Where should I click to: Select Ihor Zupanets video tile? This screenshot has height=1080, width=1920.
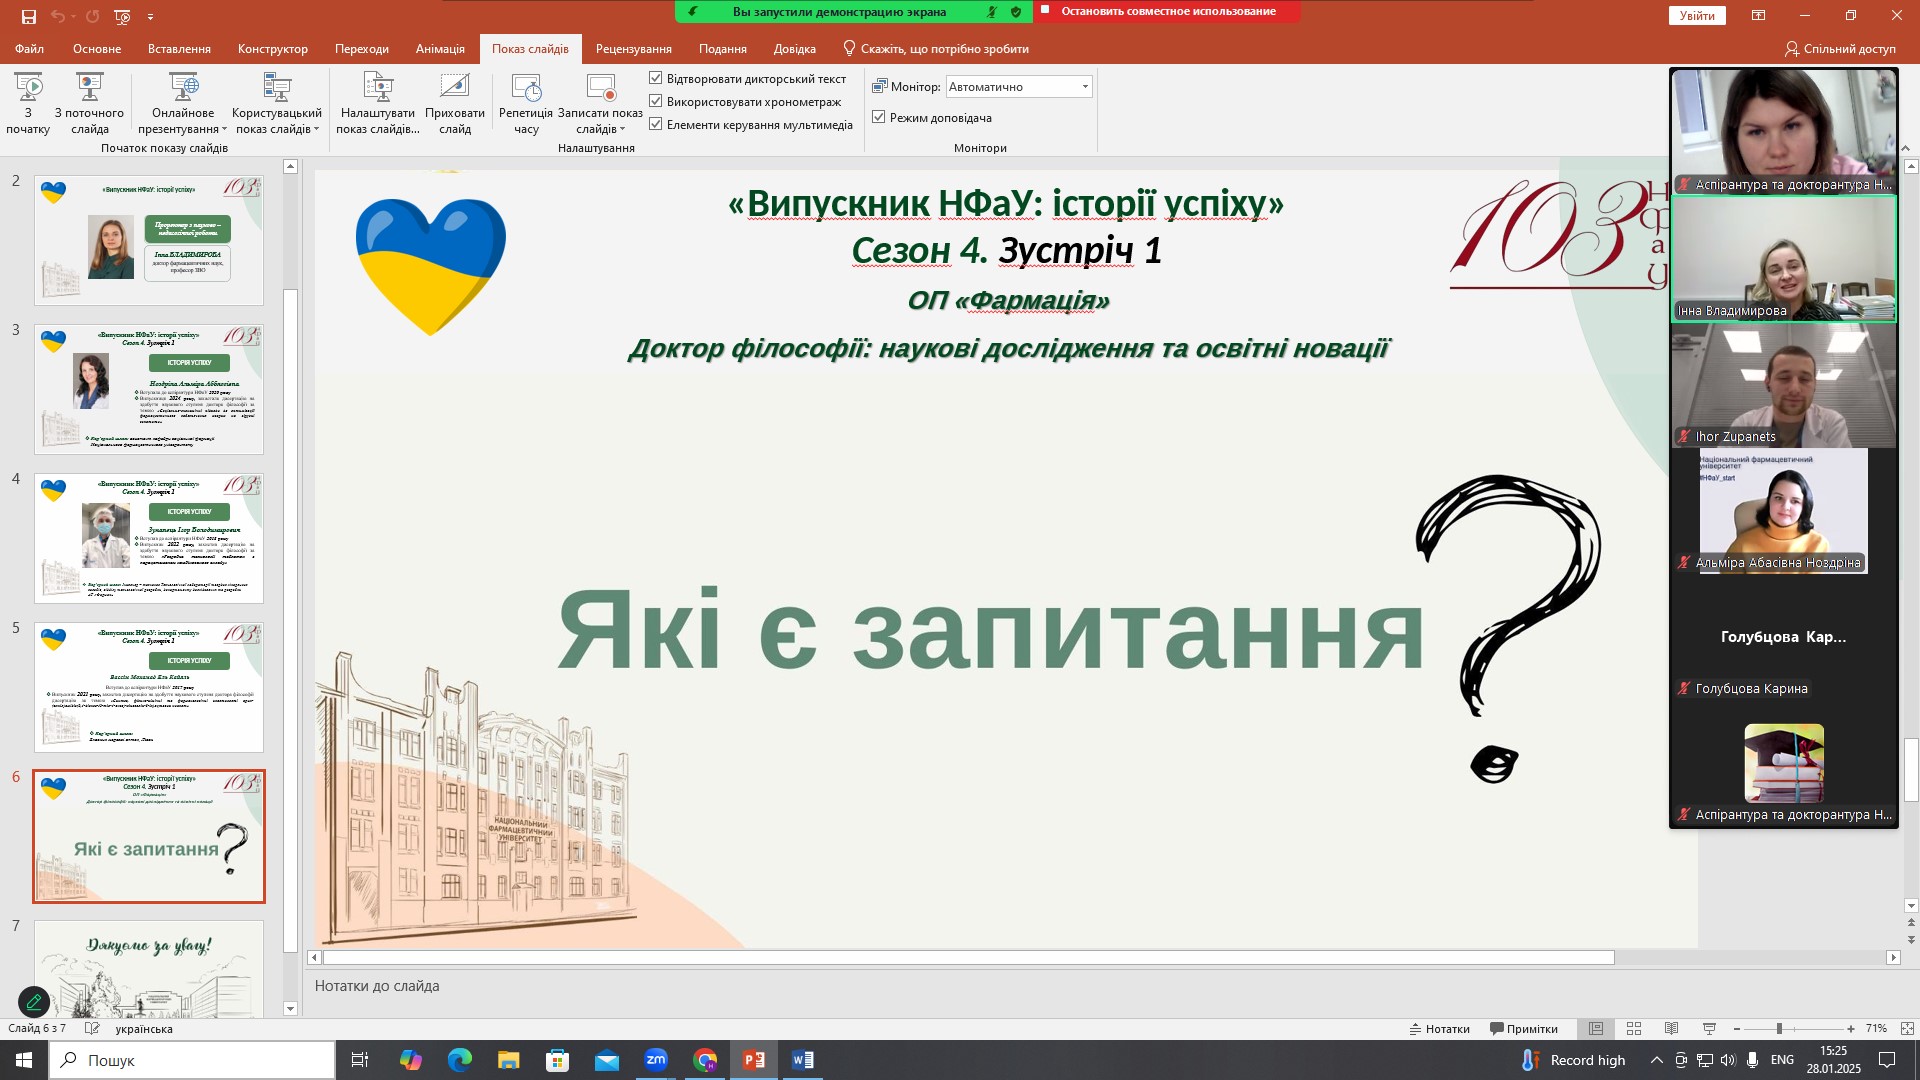[x=1784, y=385]
